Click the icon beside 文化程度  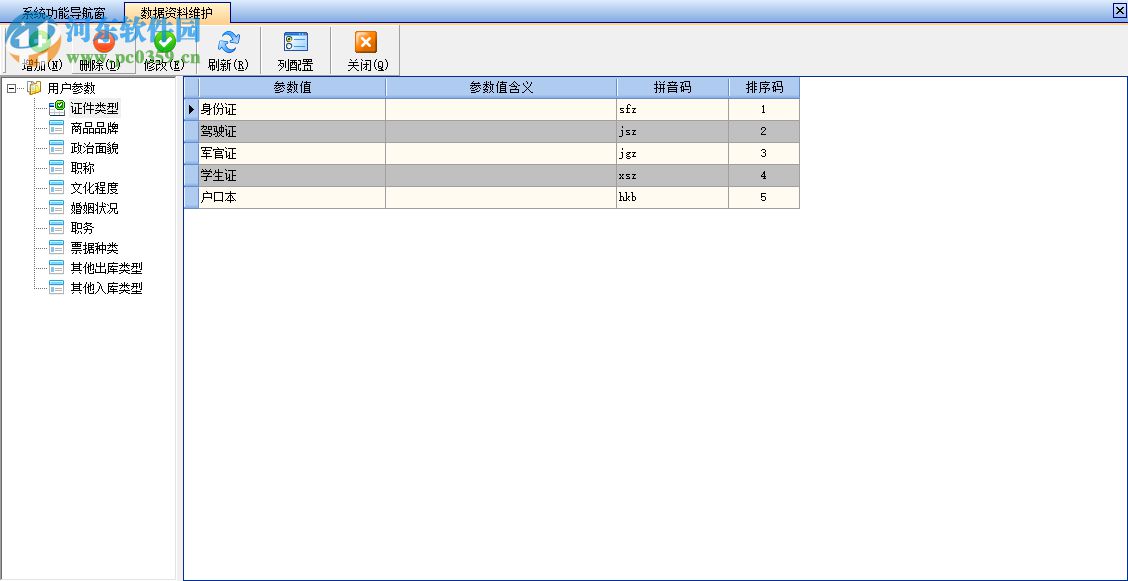click(57, 188)
